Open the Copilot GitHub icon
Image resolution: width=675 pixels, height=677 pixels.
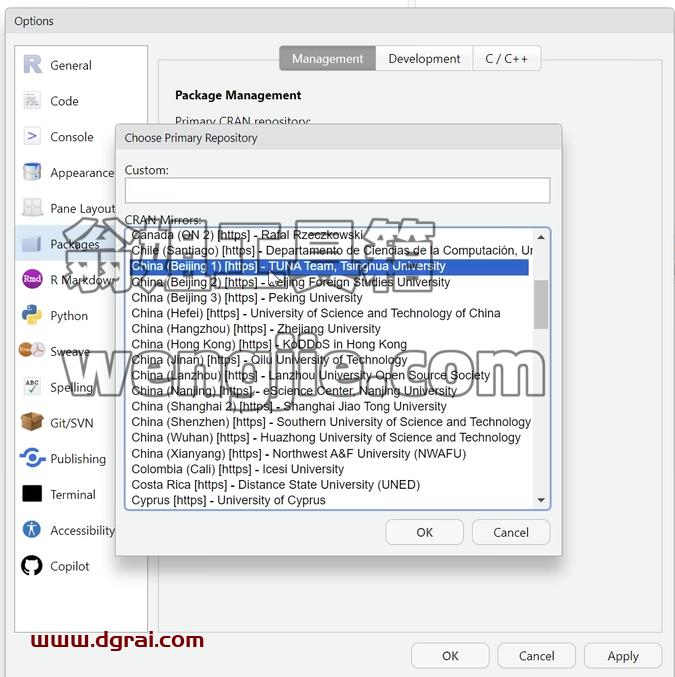[x=32, y=565]
